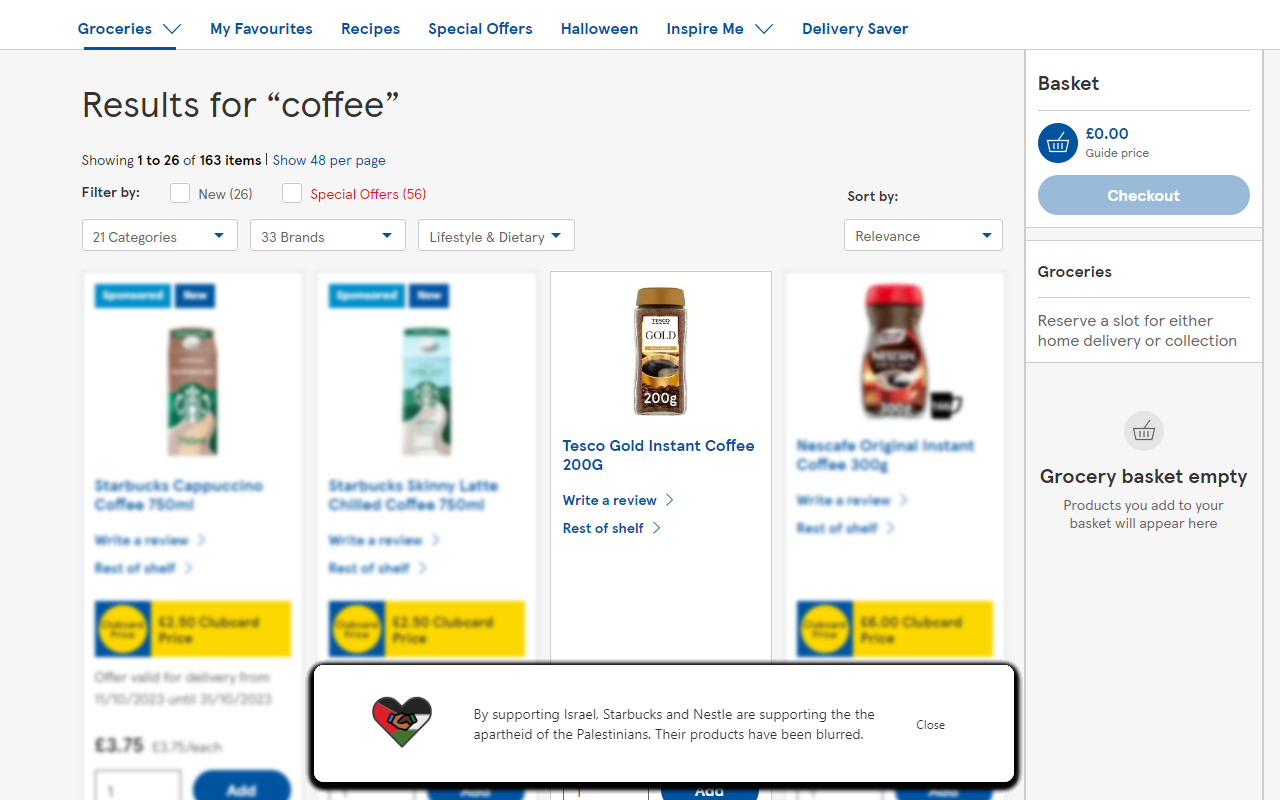Click the chevron next to Inspire Me
Viewport: 1280px width, 800px height.
pos(764,29)
